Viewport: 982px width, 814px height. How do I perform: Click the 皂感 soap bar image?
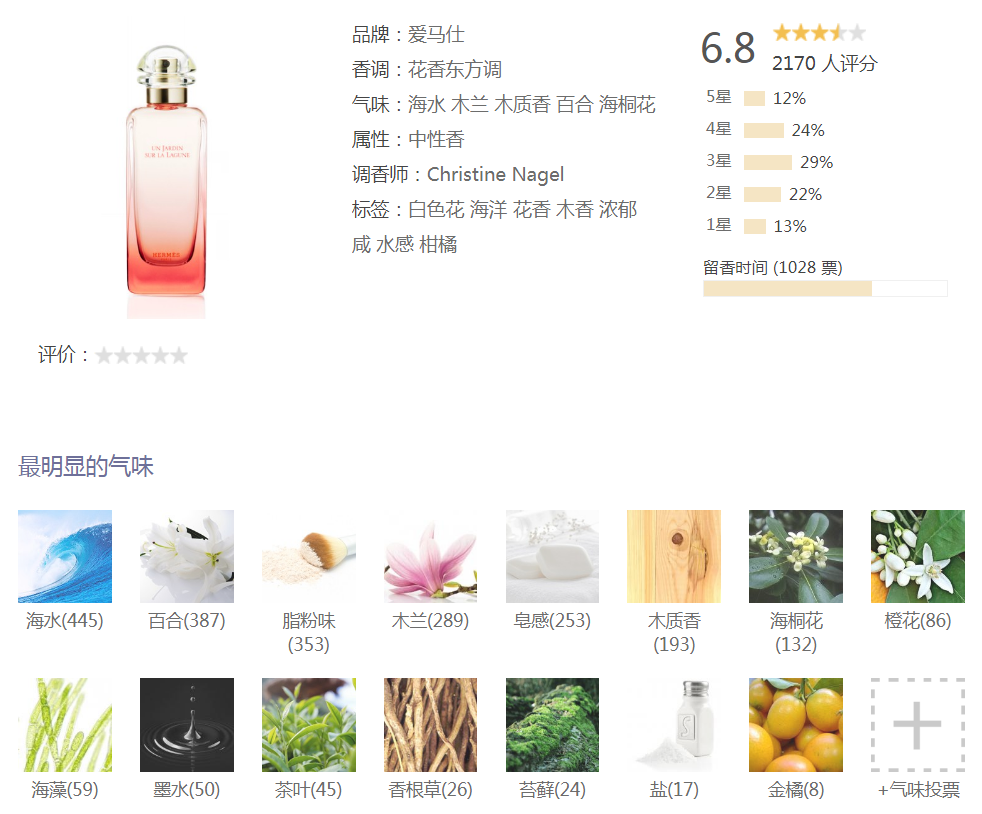[x=552, y=556]
